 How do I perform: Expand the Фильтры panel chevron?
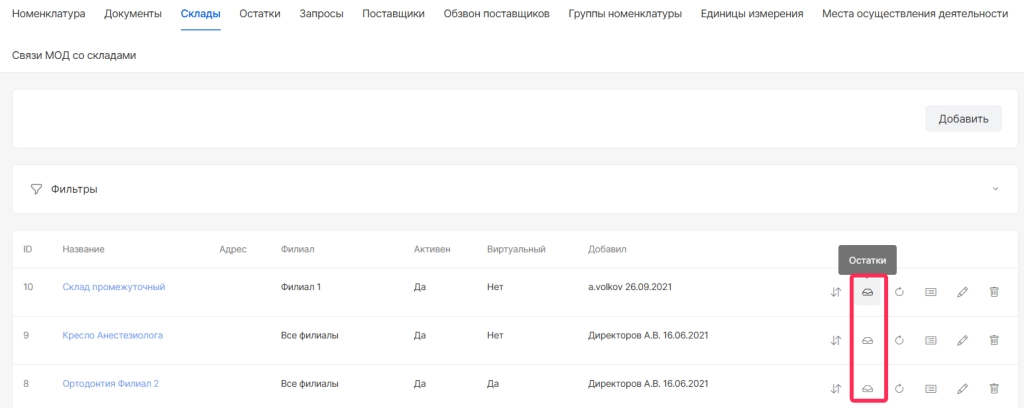point(995,189)
